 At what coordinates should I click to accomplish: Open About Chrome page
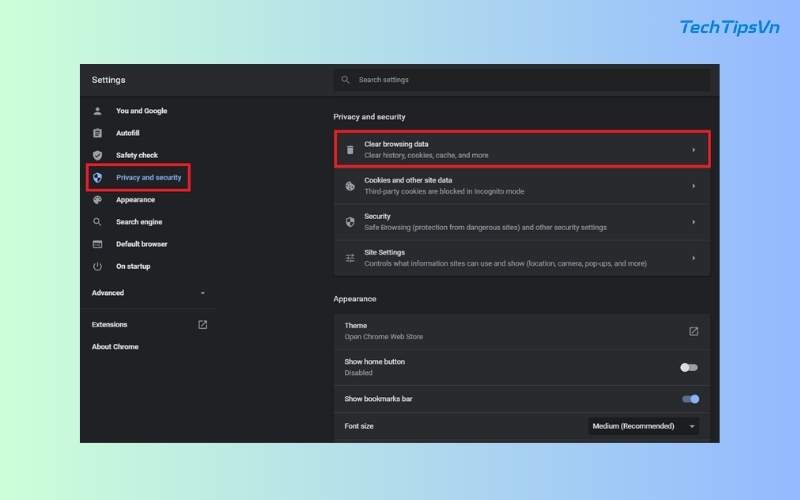point(115,347)
